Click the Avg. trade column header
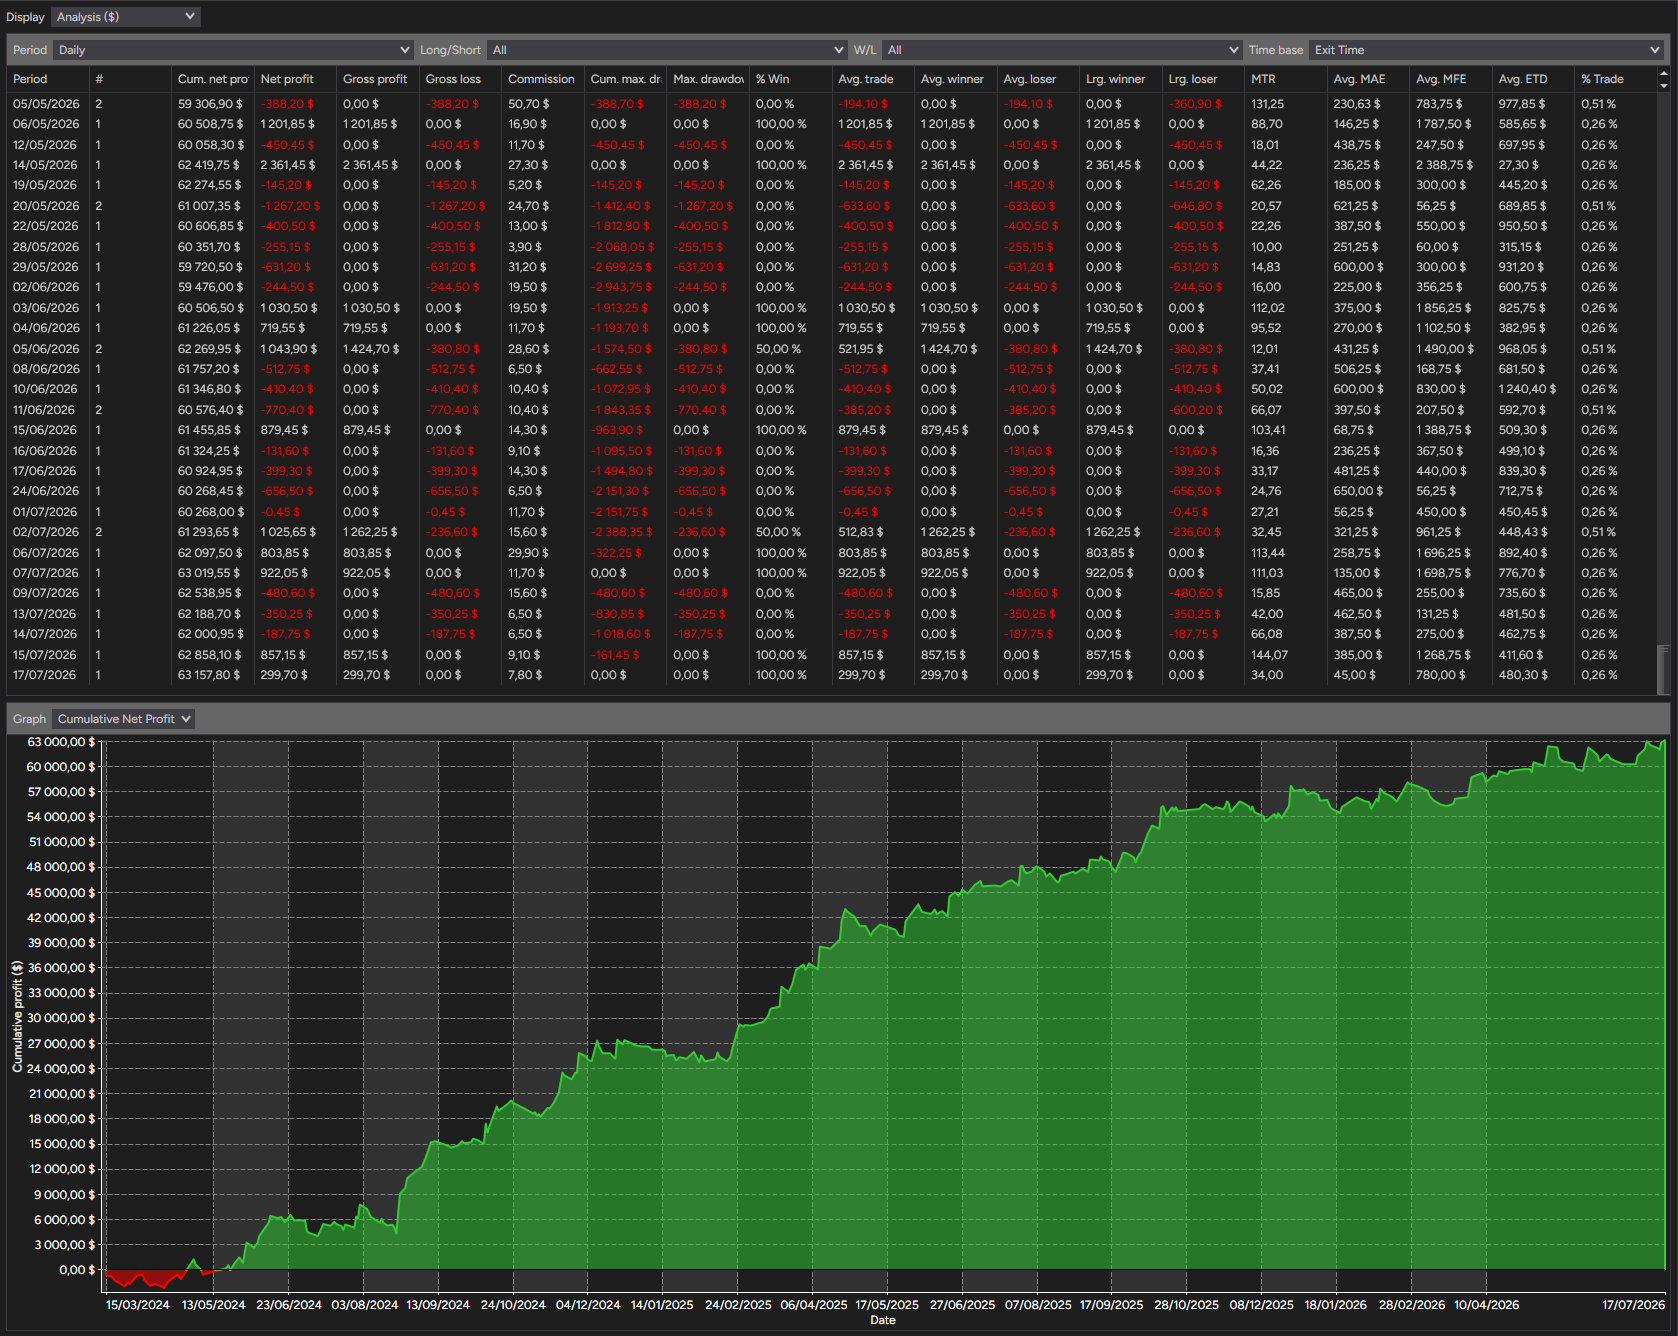This screenshot has height=1336, width=1678. click(x=873, y=79)
